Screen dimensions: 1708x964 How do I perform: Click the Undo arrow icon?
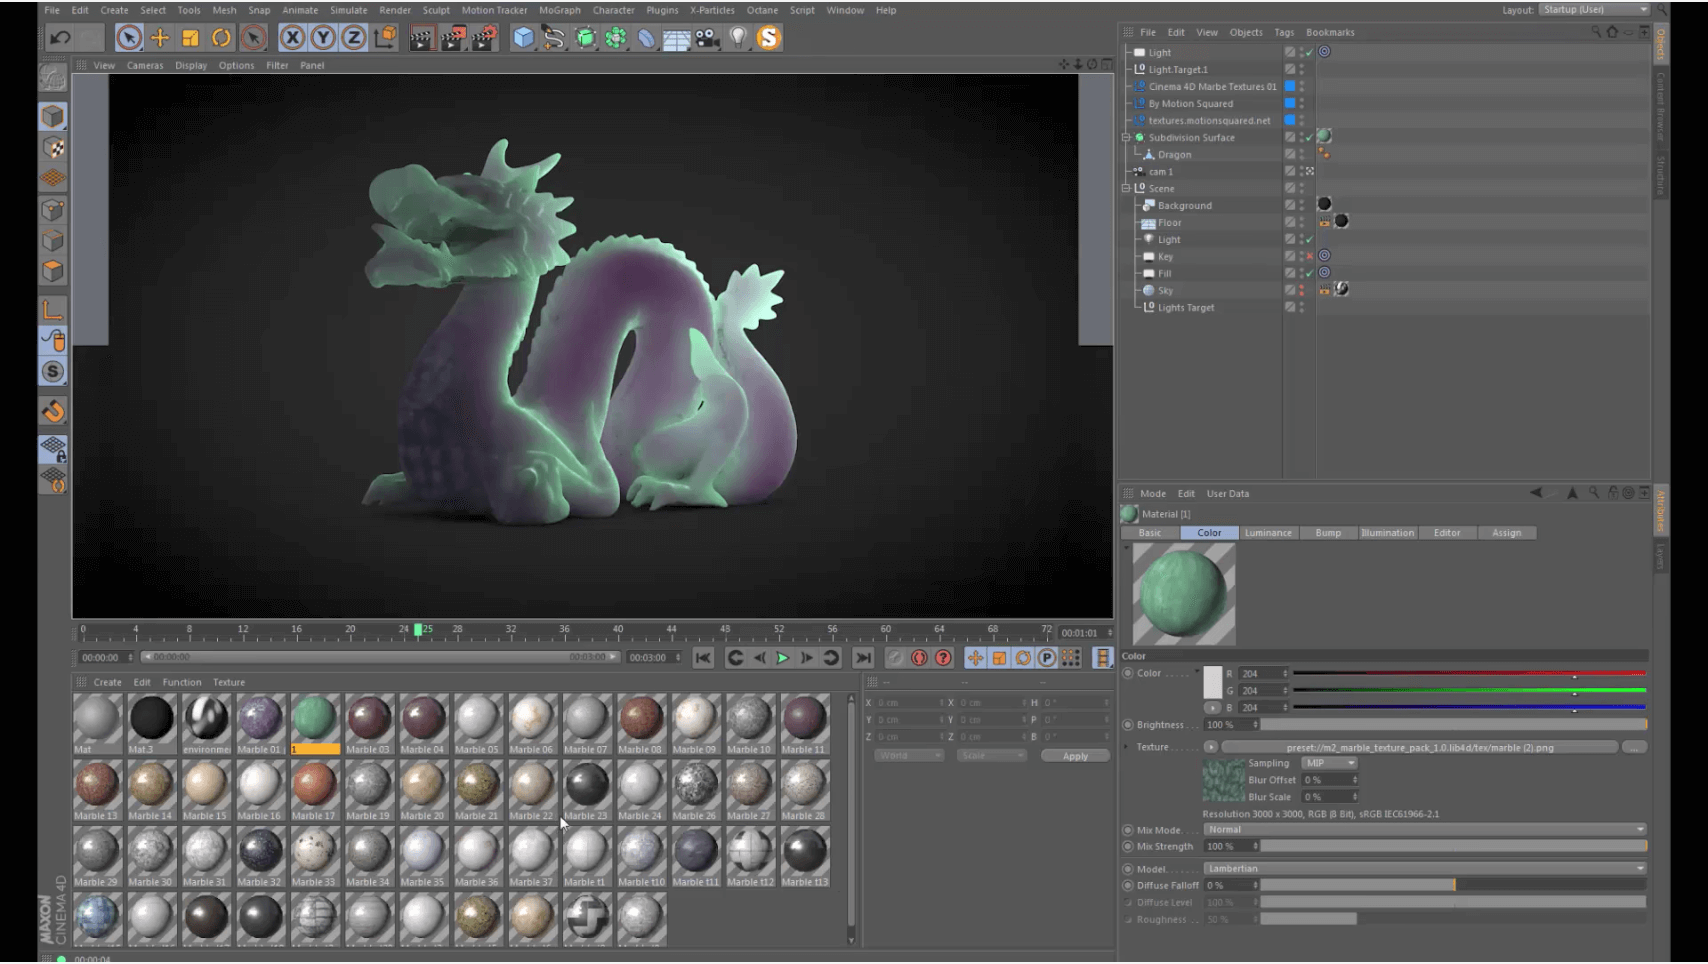pos(60,38)
